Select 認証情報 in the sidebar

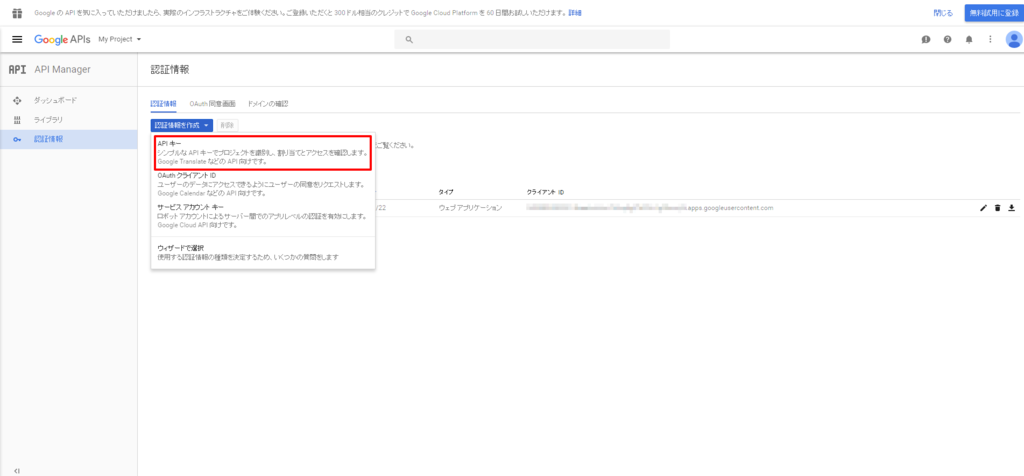(69, 139)
